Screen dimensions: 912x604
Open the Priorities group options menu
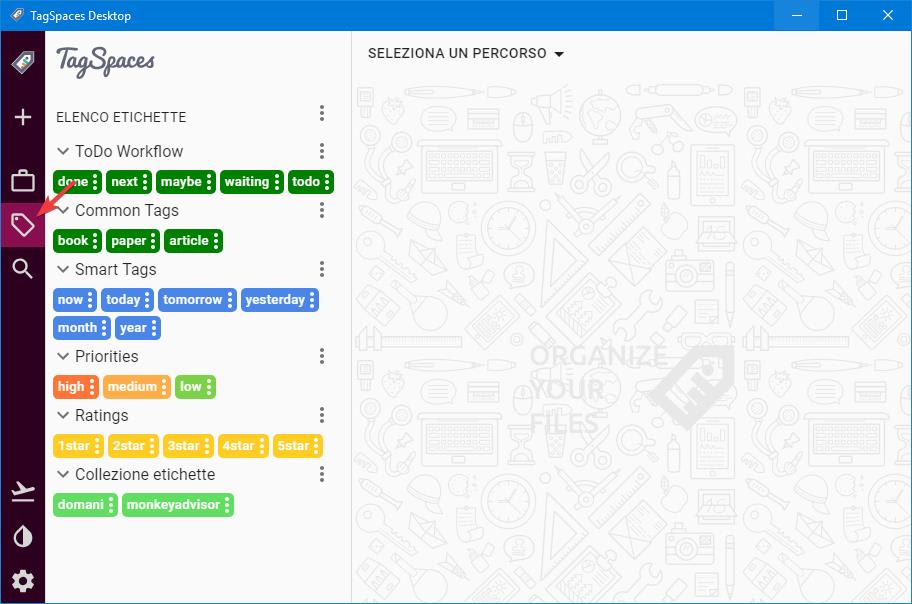point(322,356)
